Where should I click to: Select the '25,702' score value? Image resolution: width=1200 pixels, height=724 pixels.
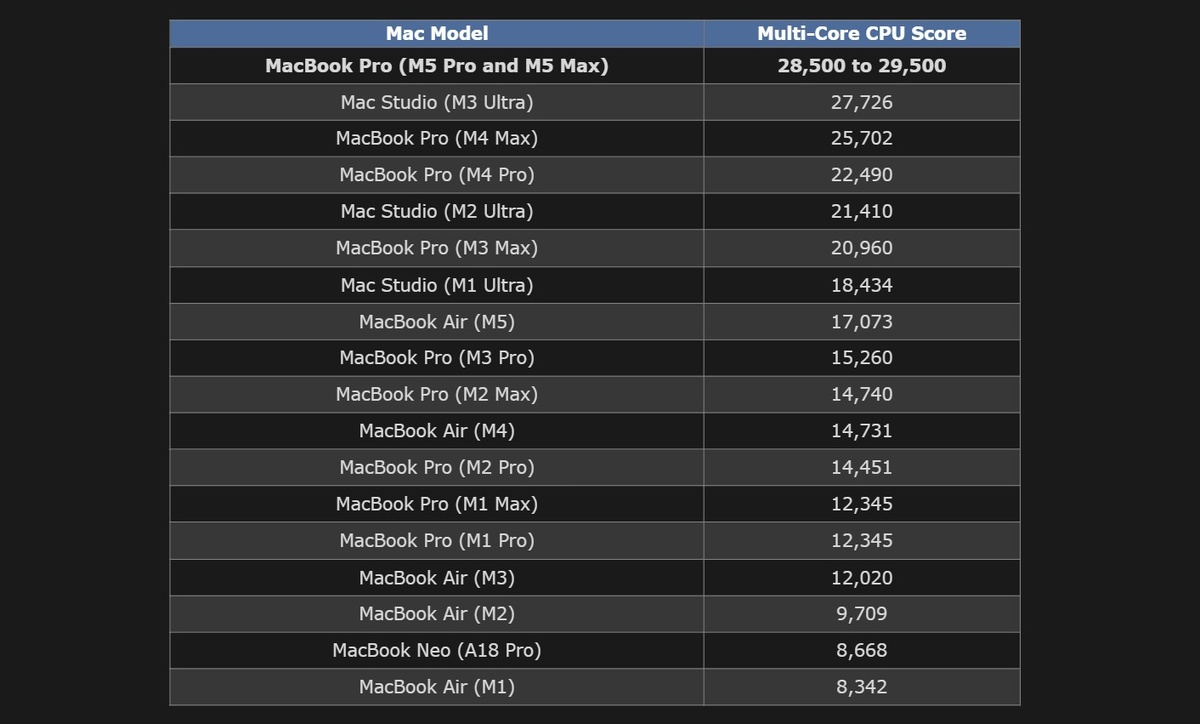(x=862, y=138)
